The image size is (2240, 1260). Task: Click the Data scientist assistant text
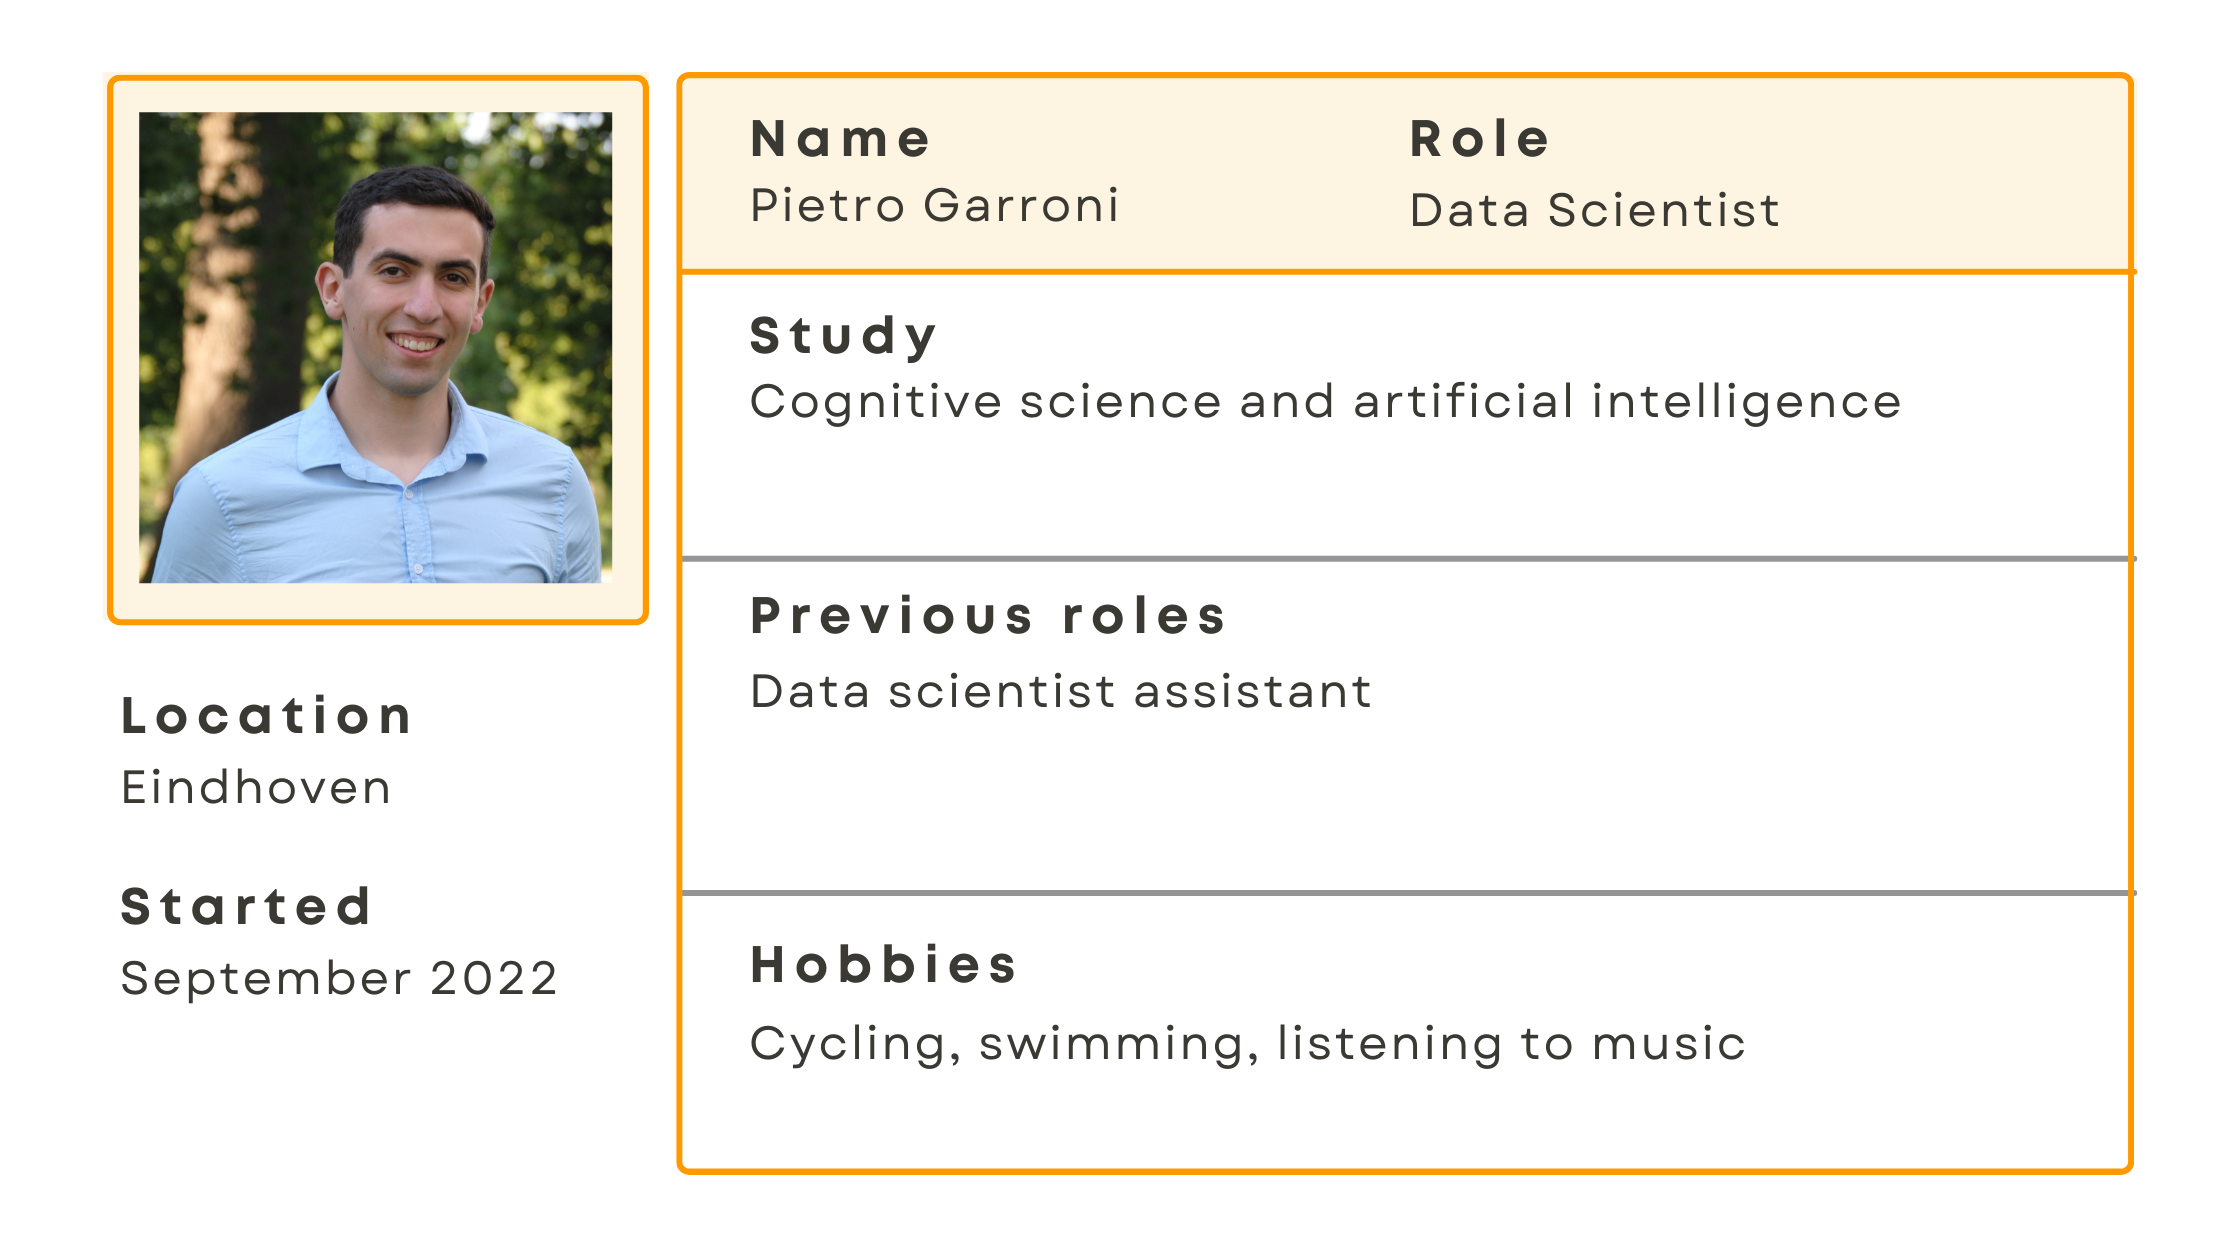coord(1061,691)
